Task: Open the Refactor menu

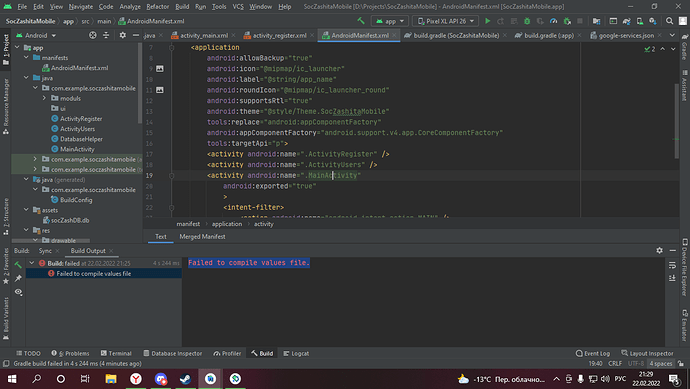Action: (x=157, y=7)
